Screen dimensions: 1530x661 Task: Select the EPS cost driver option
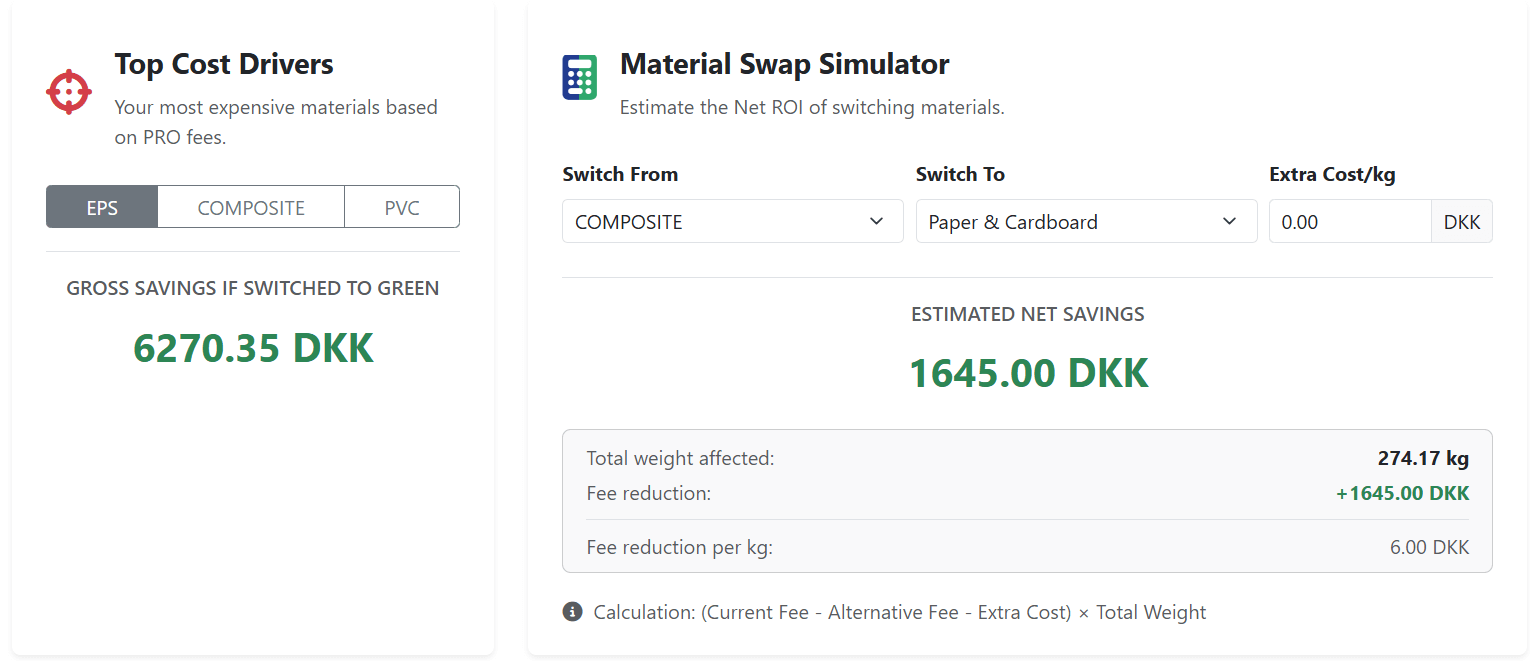tap(102, 207)
